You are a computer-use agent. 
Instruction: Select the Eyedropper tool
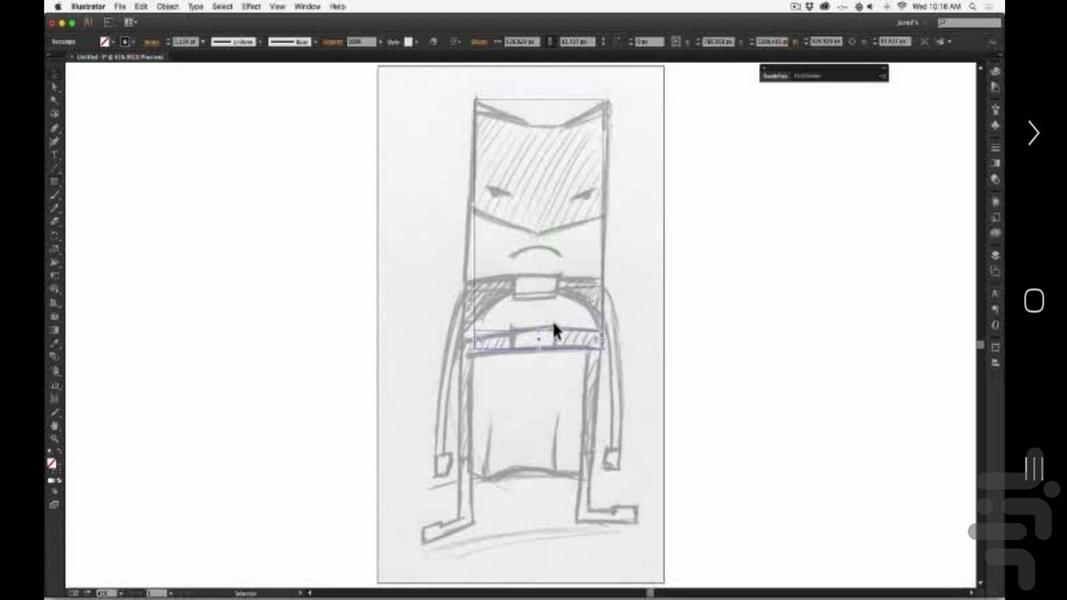54,344
